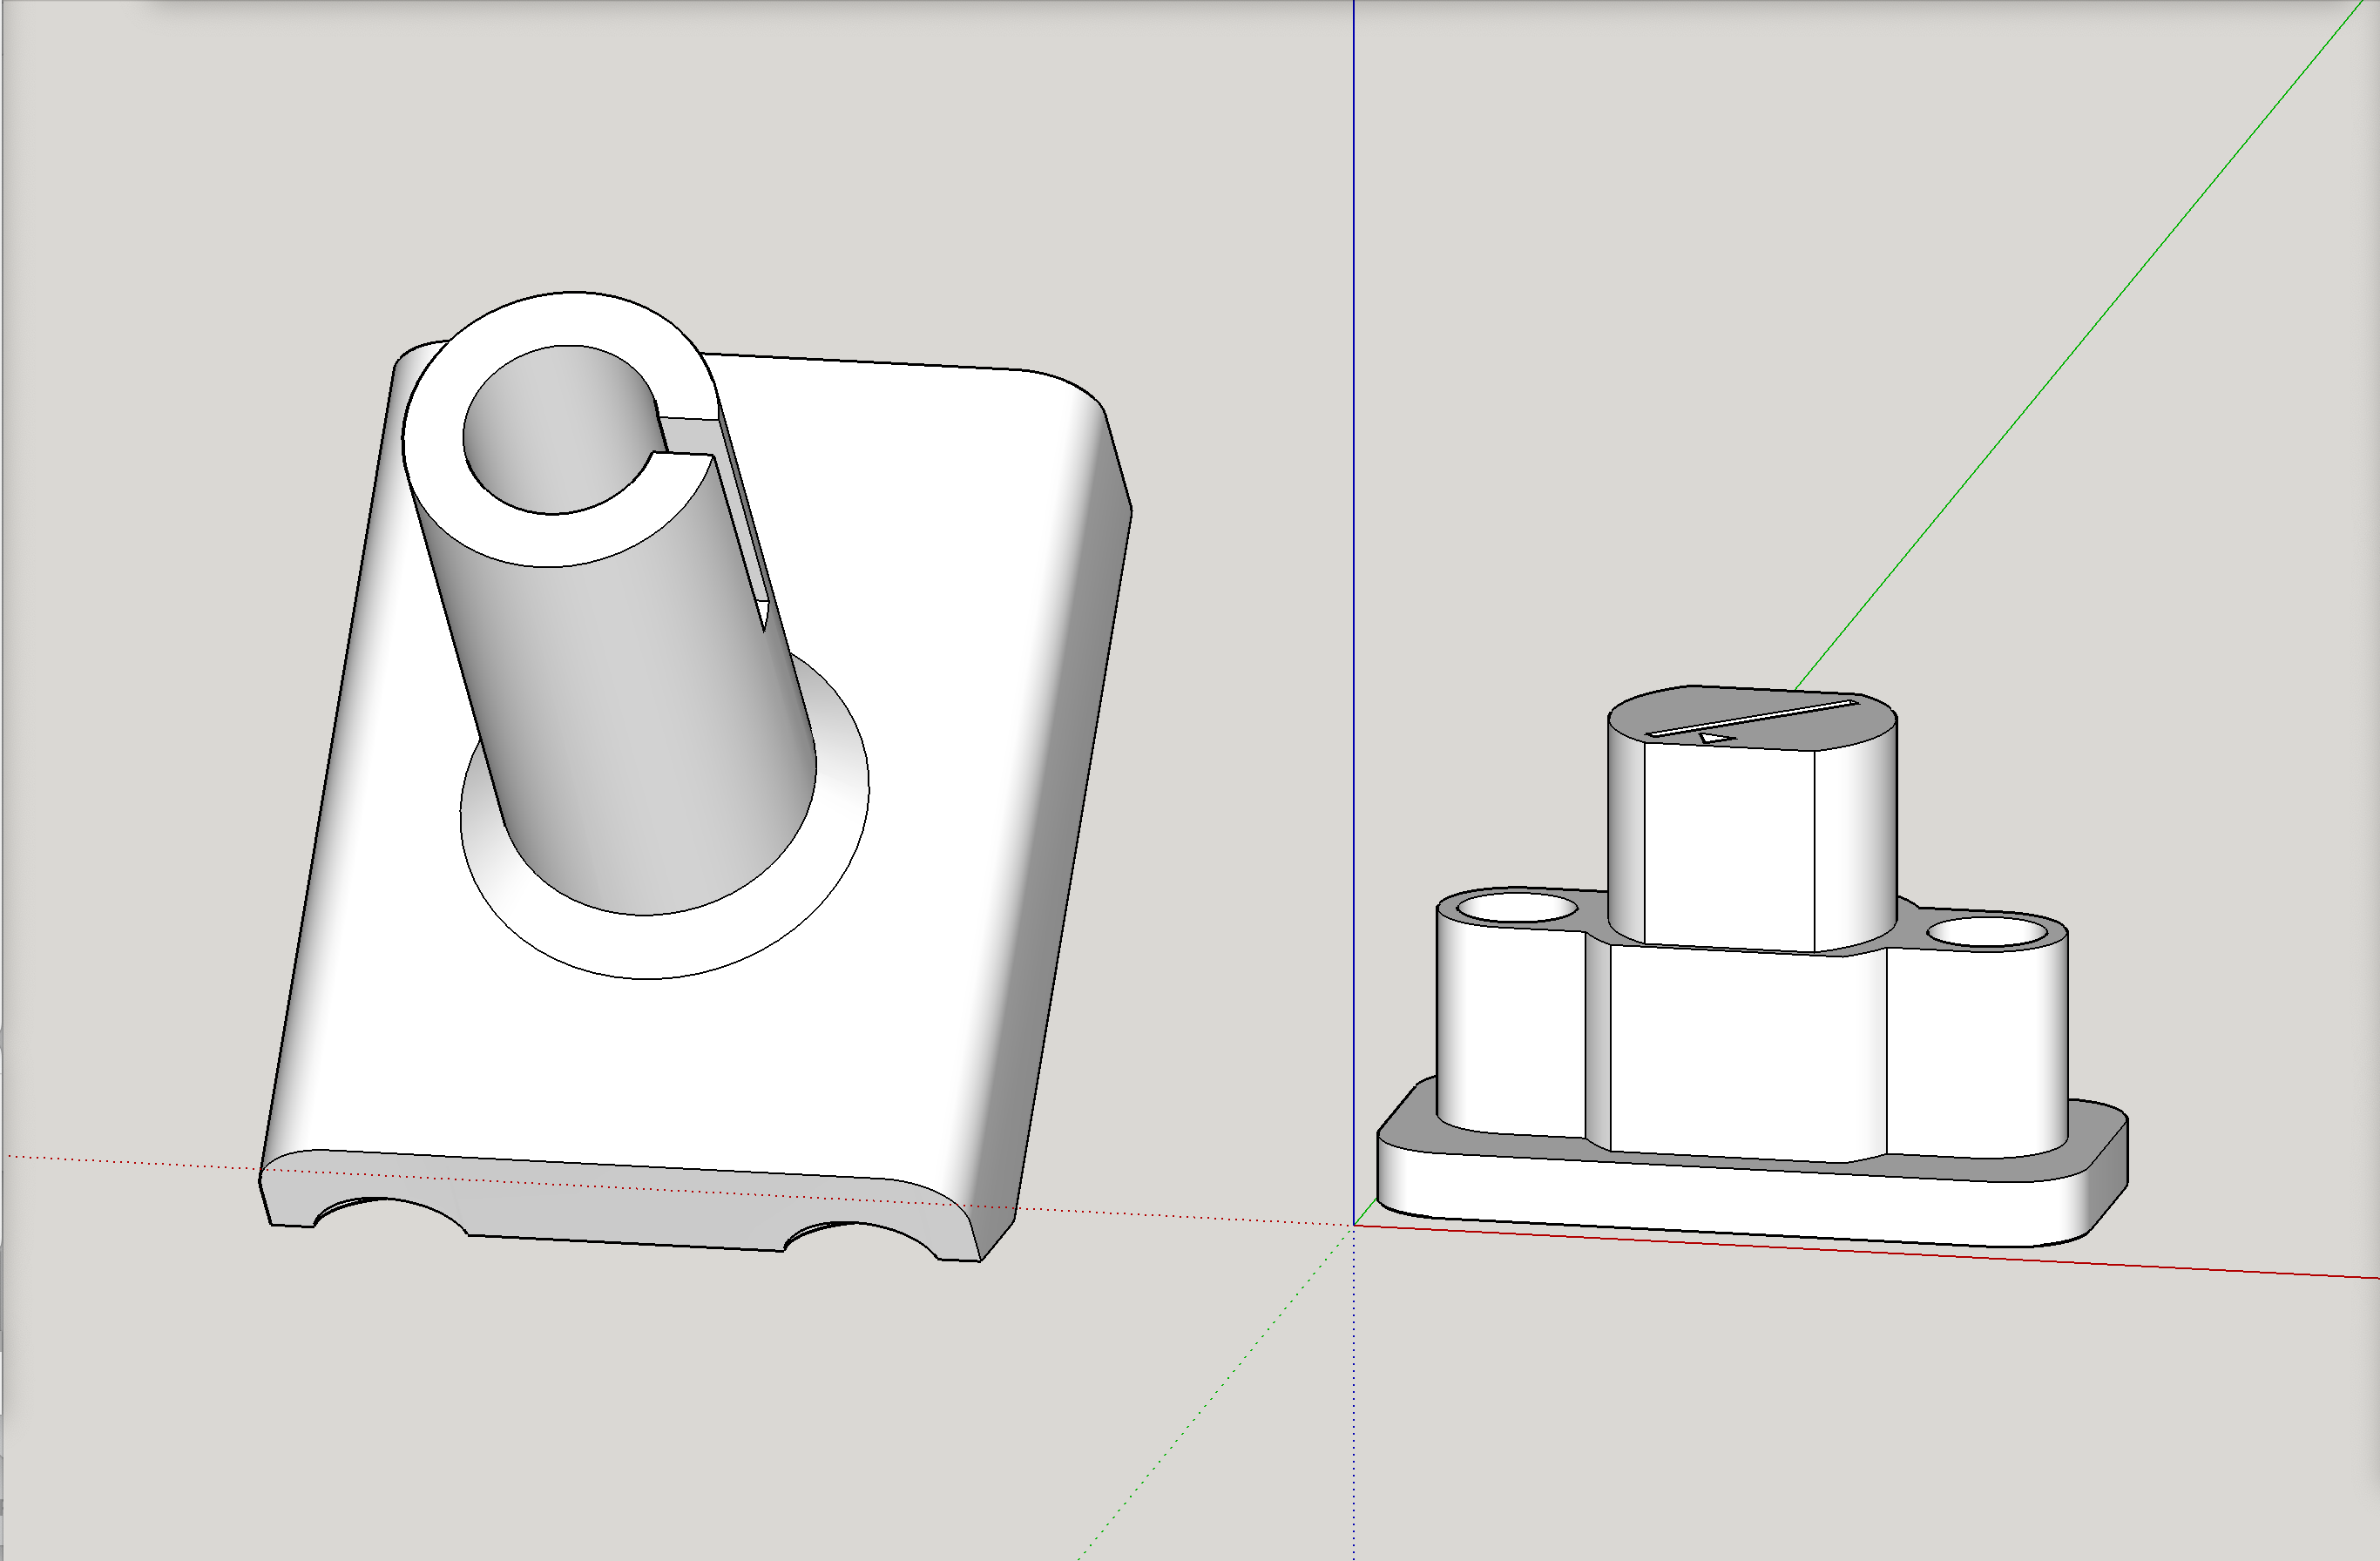Viewport: 2380px width, 1561px height.
Task: Select the right mounting hole on right model
Action: point(1986,932)
